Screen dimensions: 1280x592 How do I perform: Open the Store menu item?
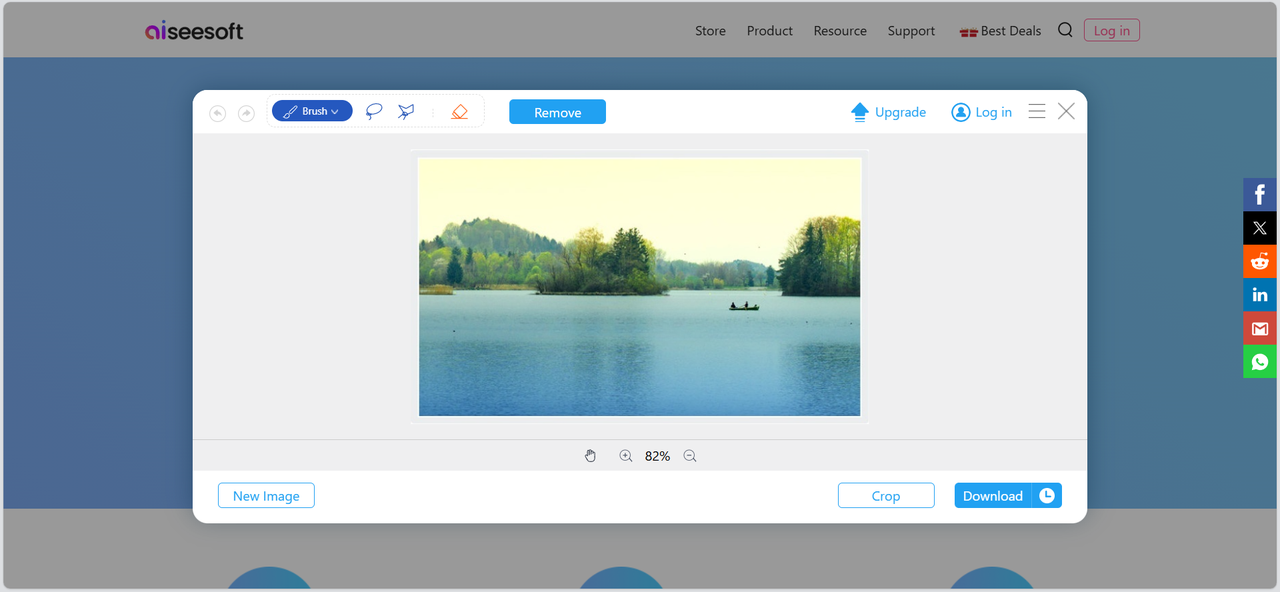(x=710, y=31)
